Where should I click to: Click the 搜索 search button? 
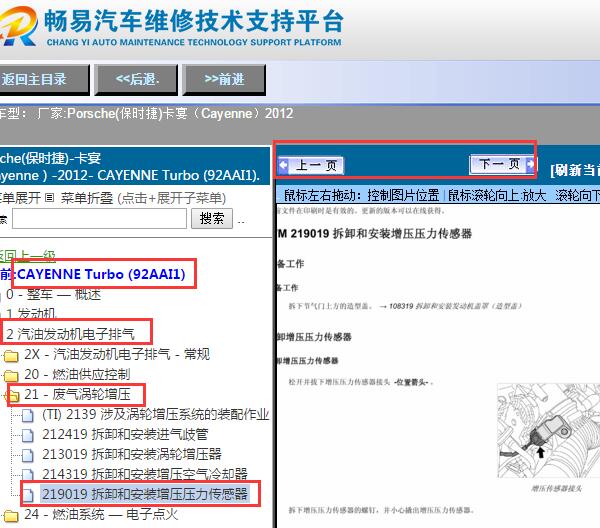tap(212, 218)
